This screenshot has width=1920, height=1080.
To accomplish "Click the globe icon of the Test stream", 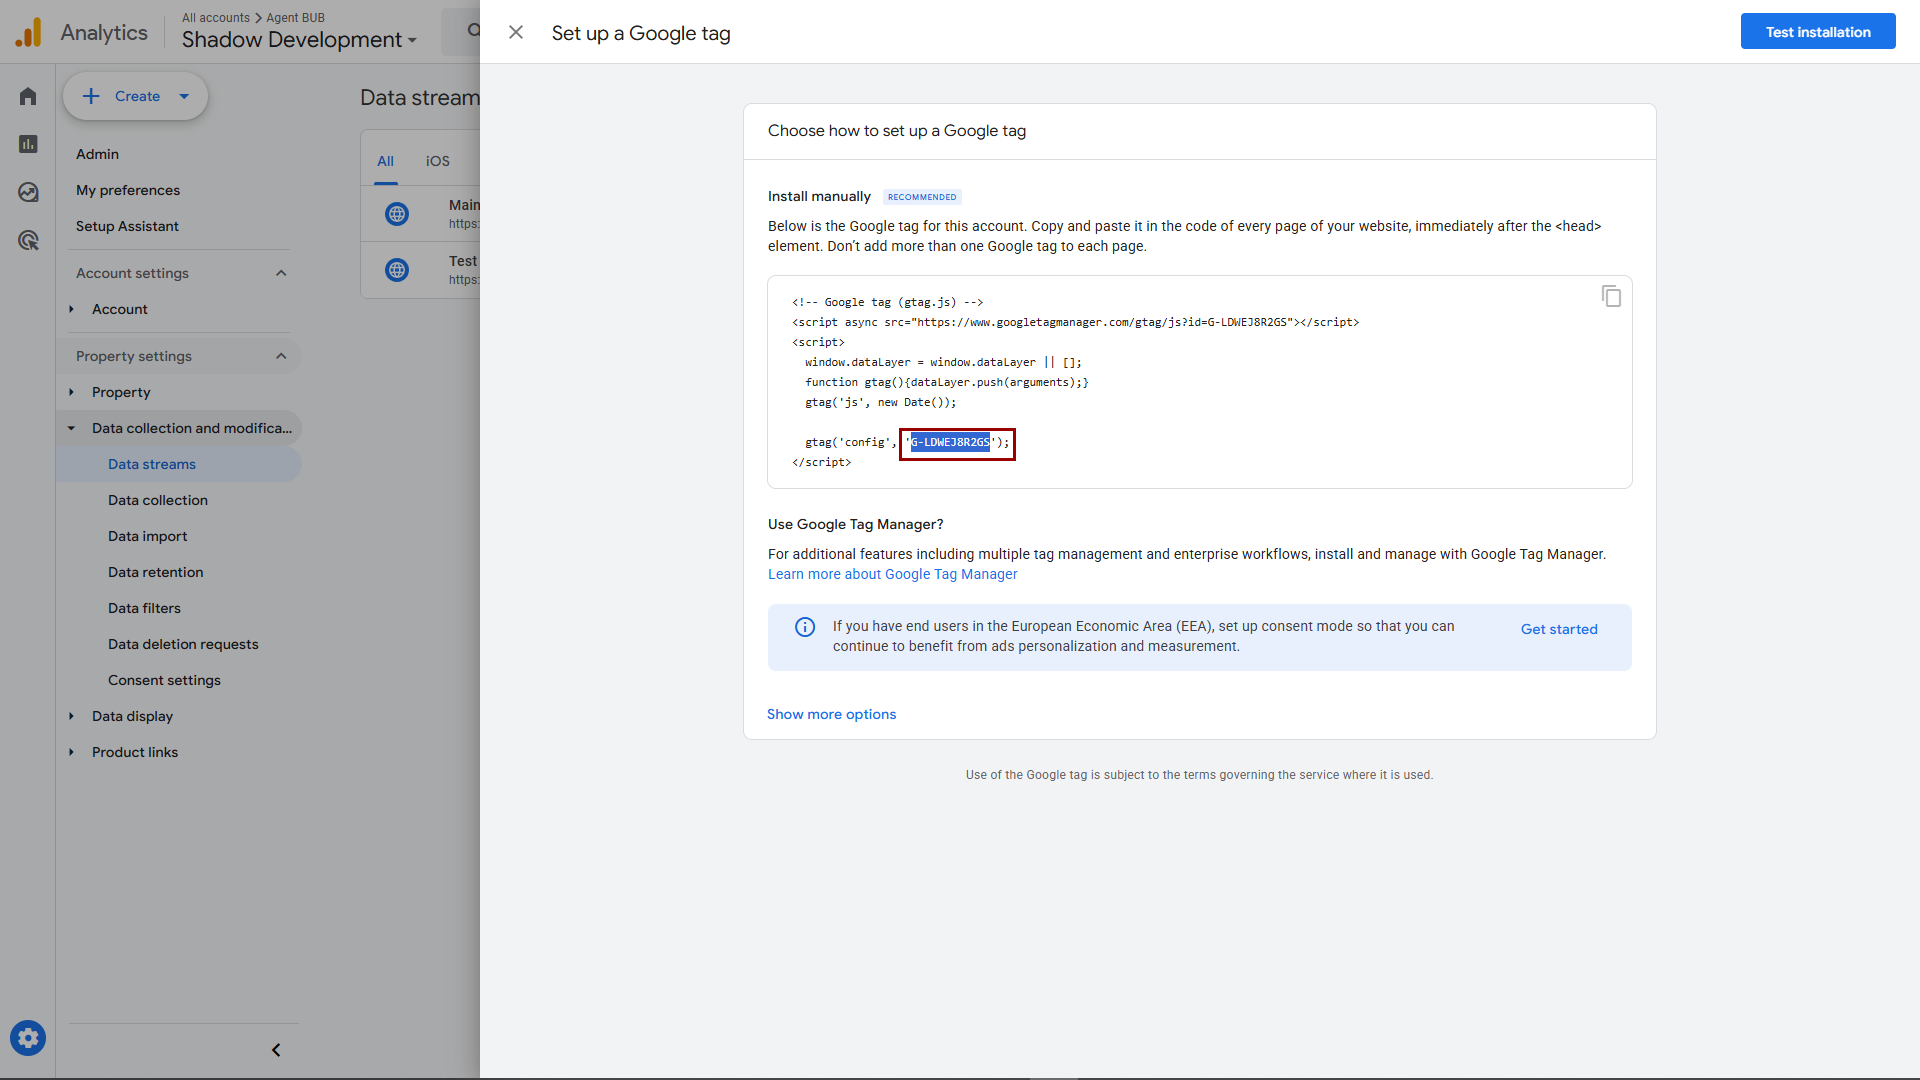I will click(x=397, y=270).
